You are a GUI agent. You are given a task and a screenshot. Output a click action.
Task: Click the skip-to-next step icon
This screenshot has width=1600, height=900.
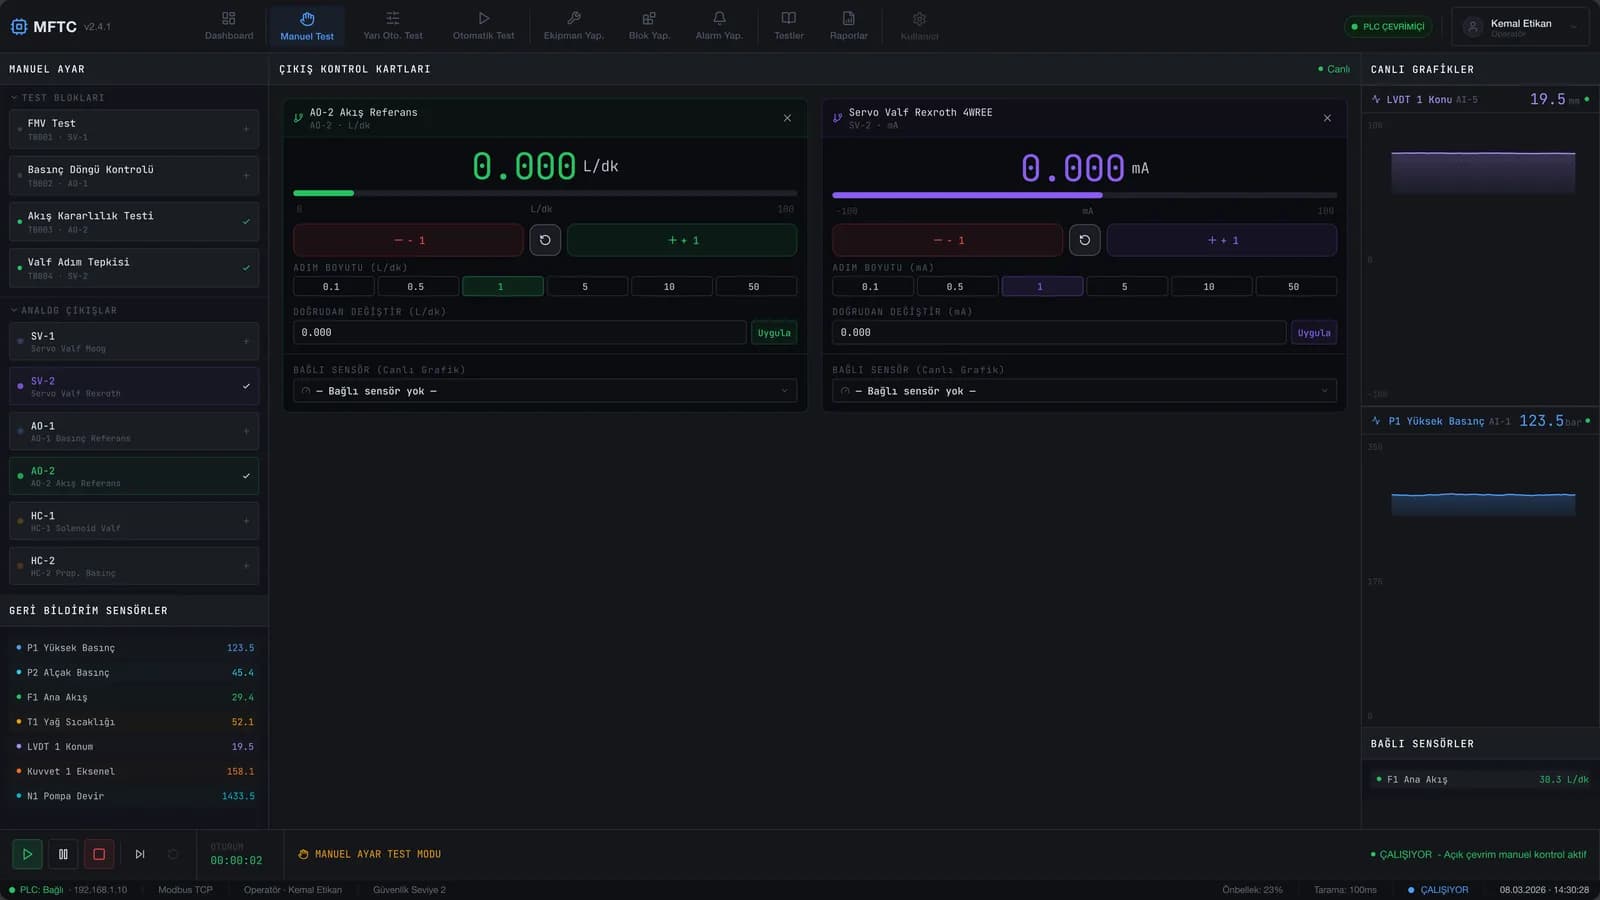(x=140, y=854)
